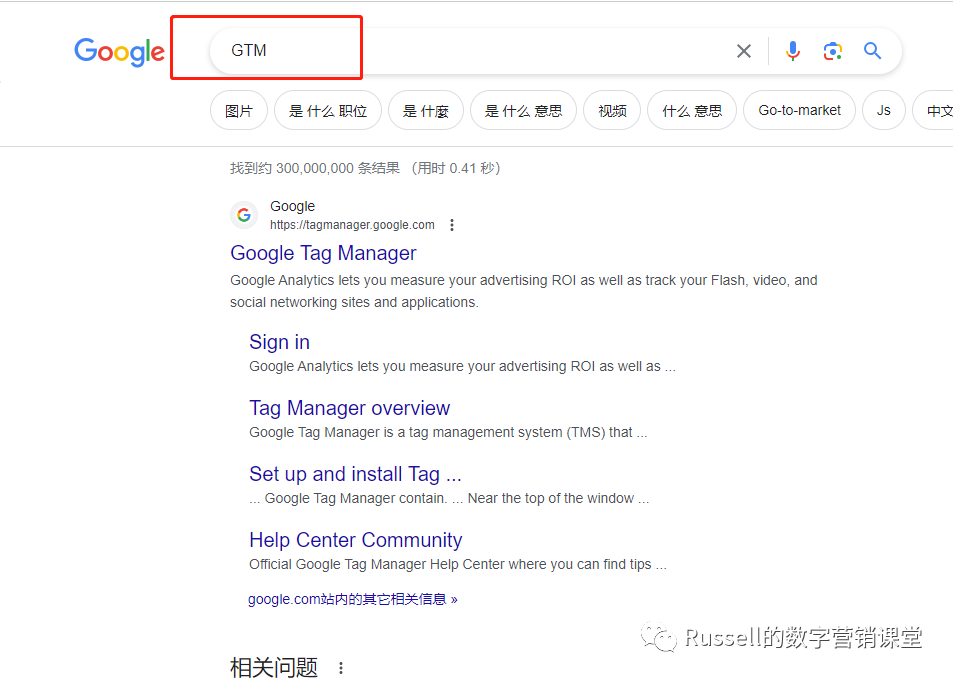Choose the 是什么职位 suggestion chip
Image resolution: width=953 pixels, height=679 pixels.
(x=328, y=111)
